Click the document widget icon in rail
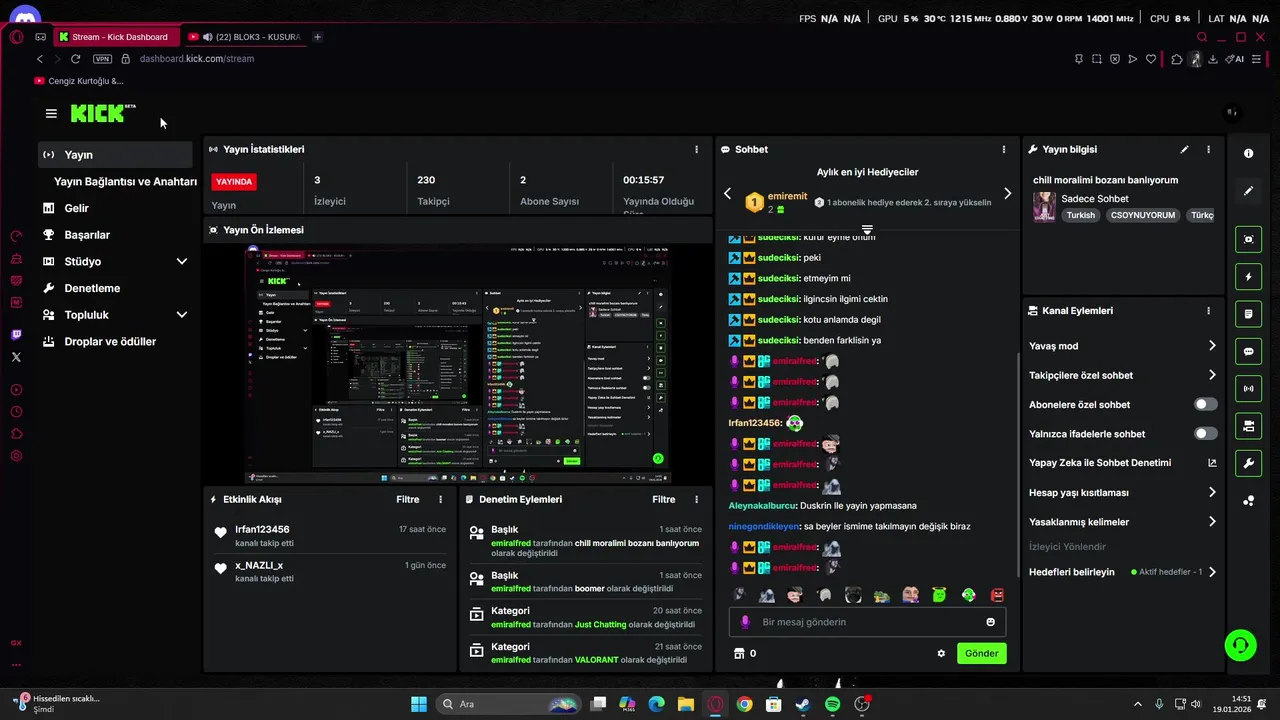1280x720 pixels. (1248, 314)
